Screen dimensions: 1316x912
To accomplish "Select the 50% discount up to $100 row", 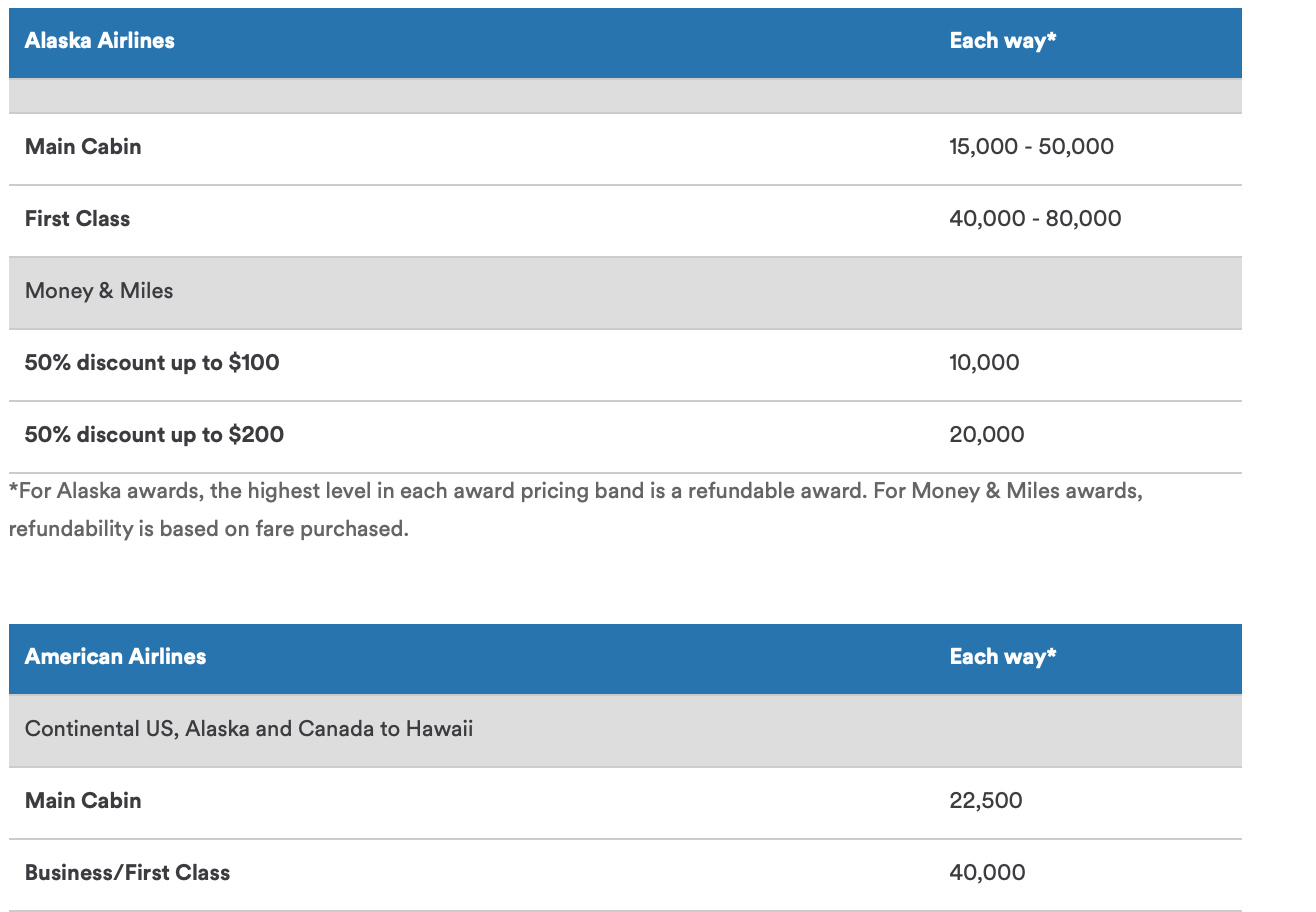I will (152, 363).
